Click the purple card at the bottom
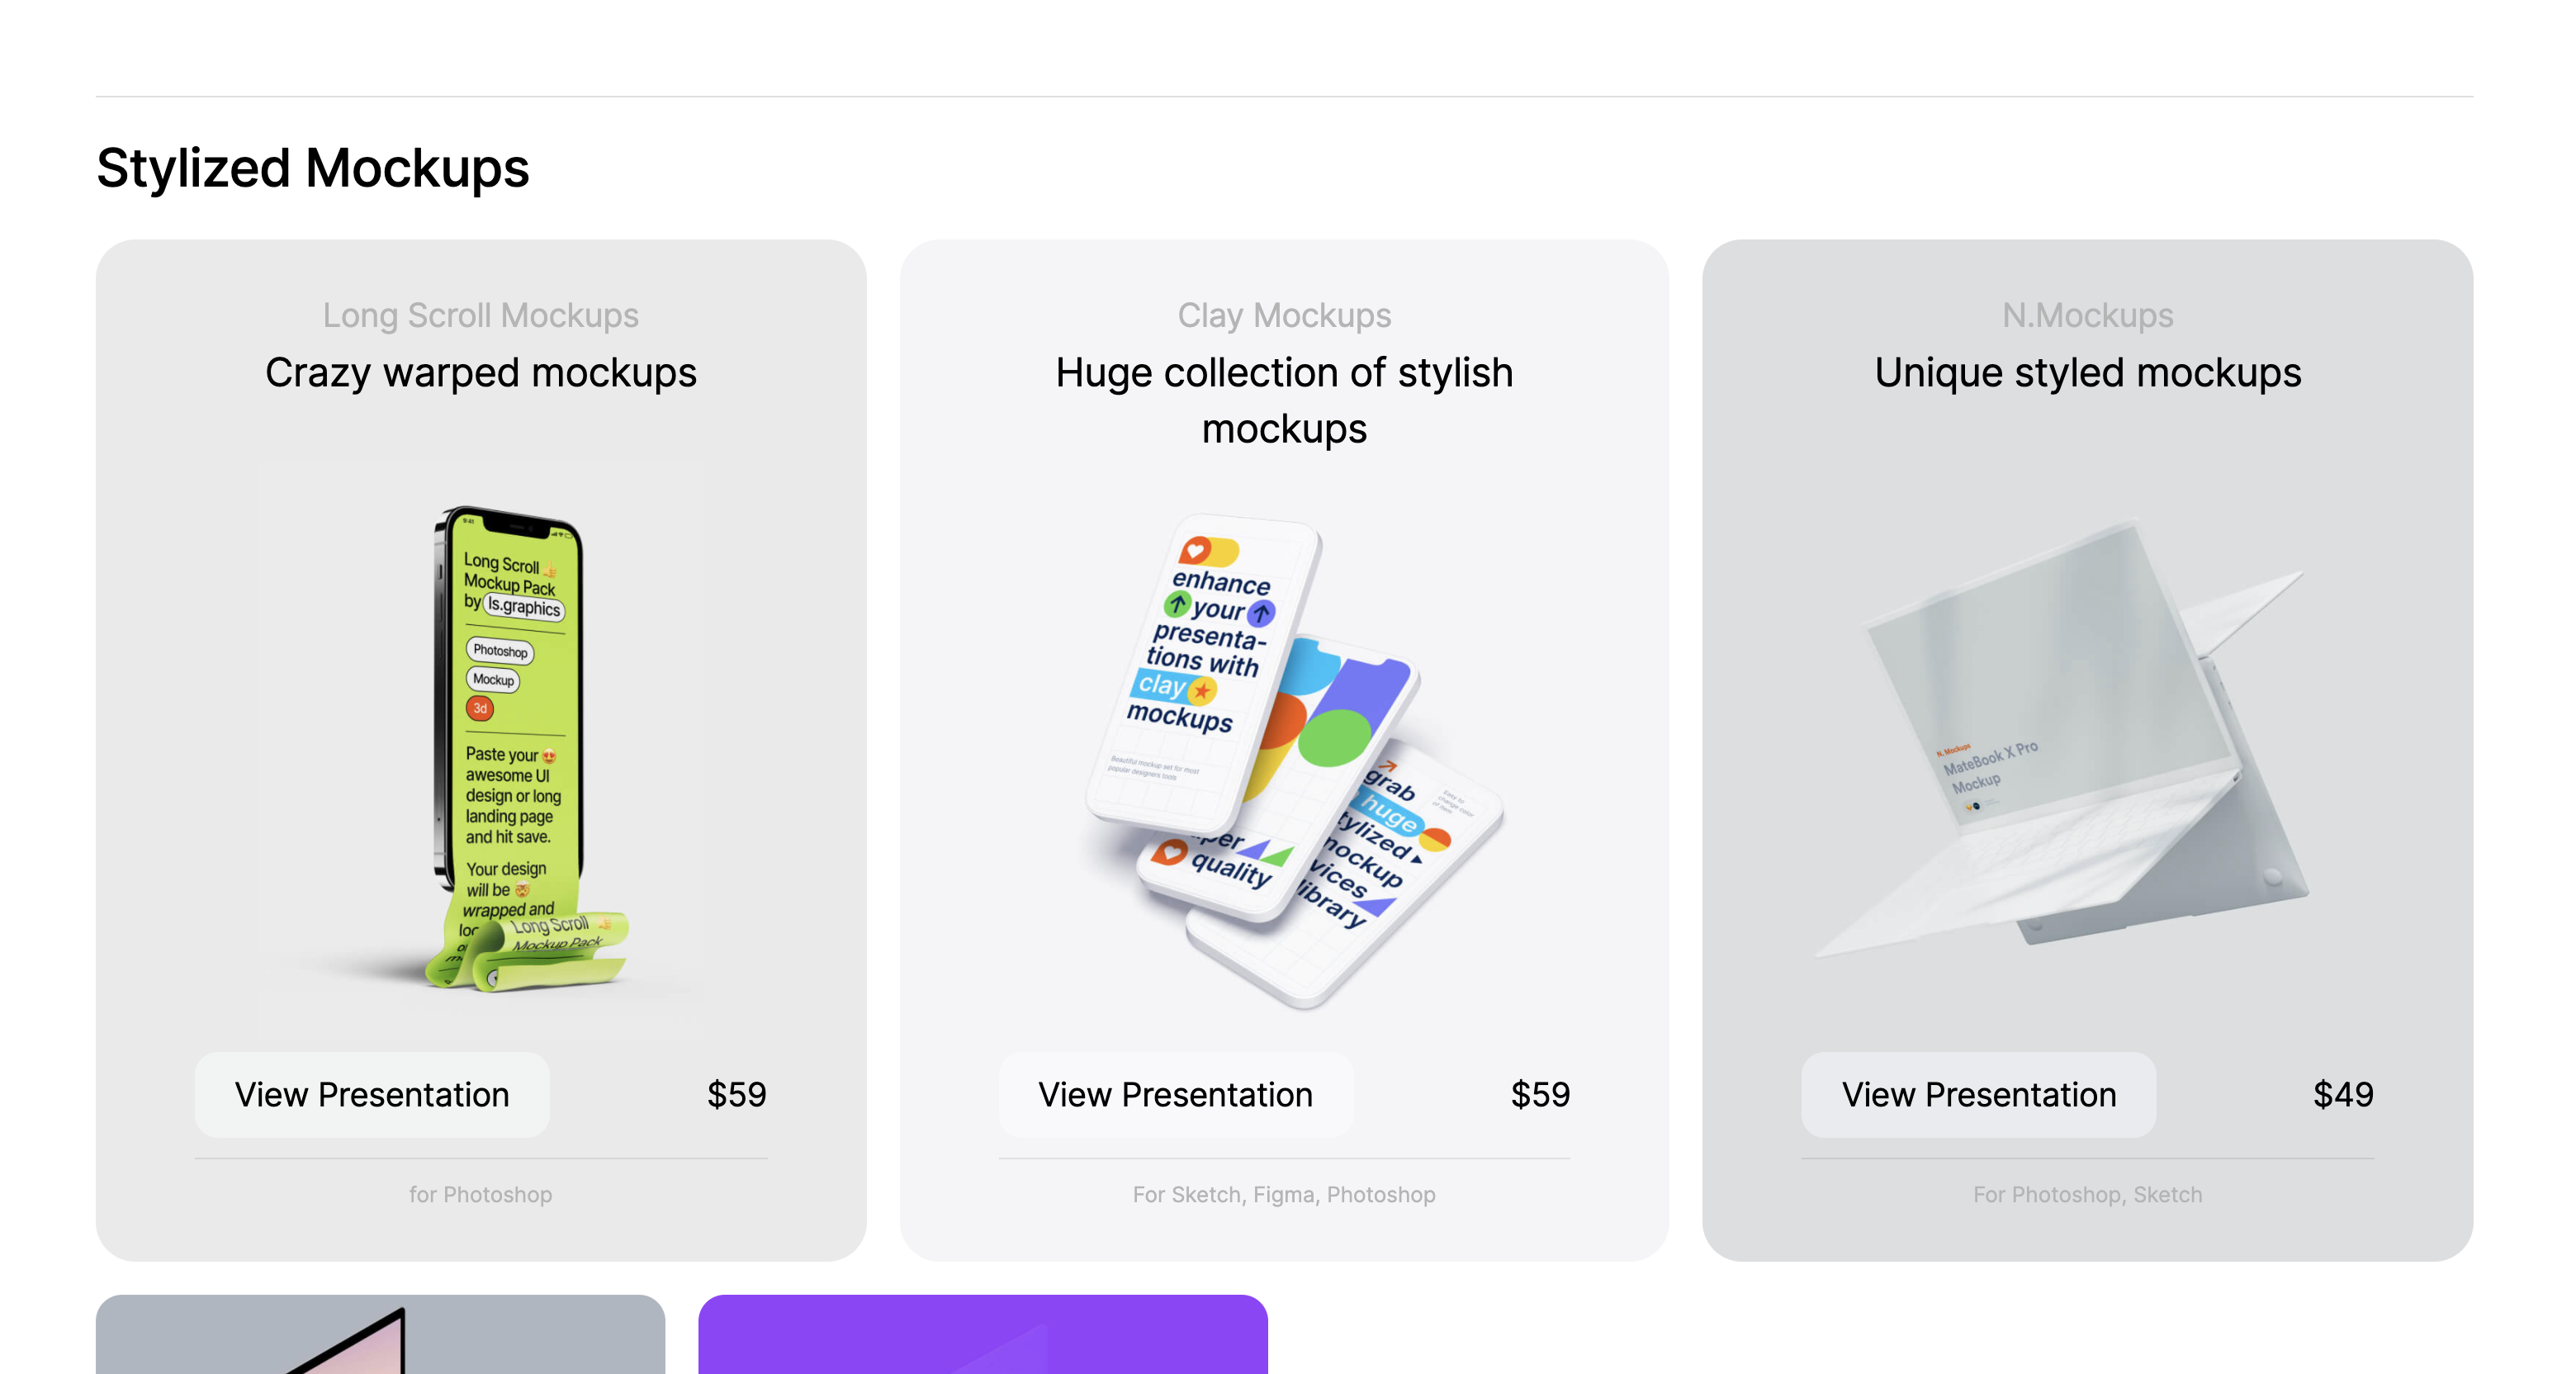The height and width of the screenshot is (1374, 2576). pyautogui.click(x=982, y=1334)
